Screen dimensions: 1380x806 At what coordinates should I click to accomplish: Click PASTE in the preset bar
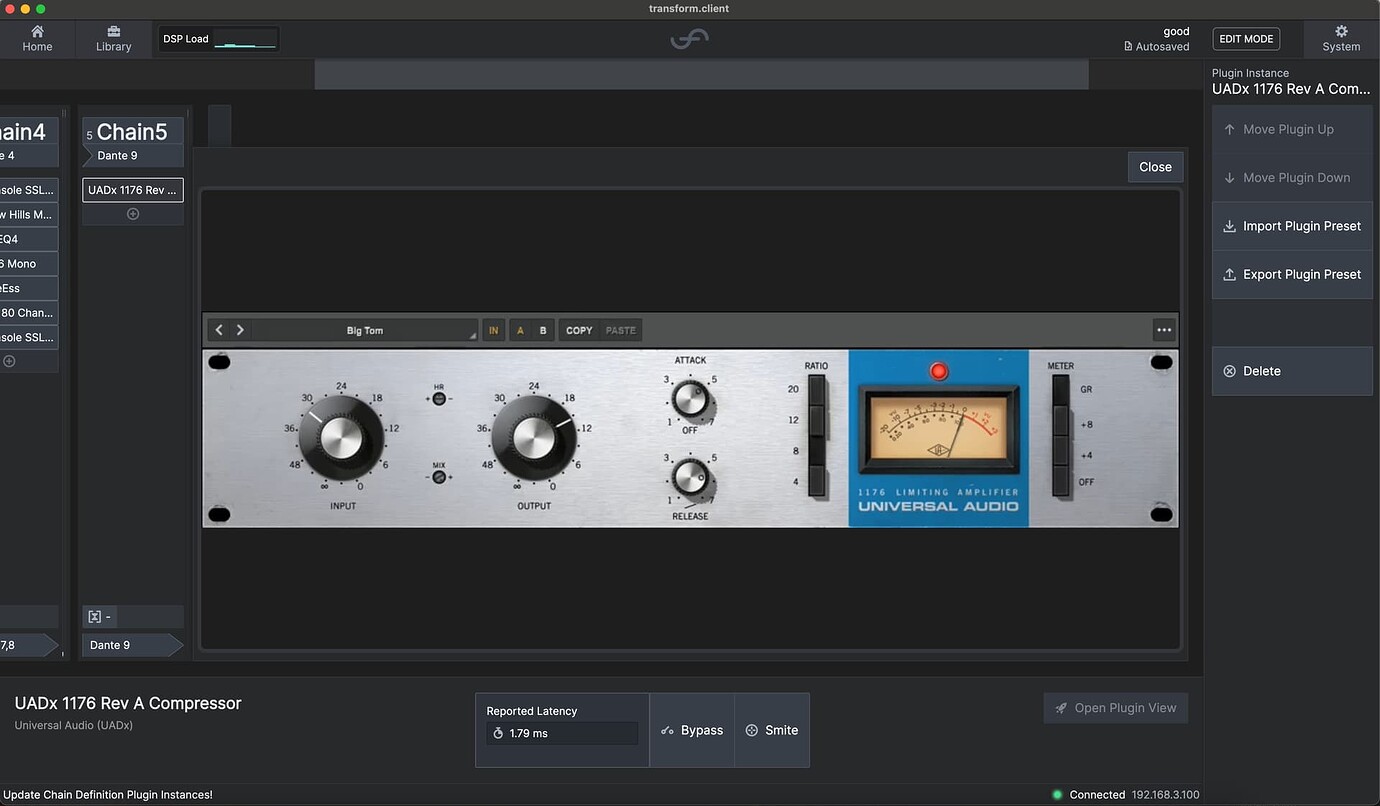(x=620, y=330)
